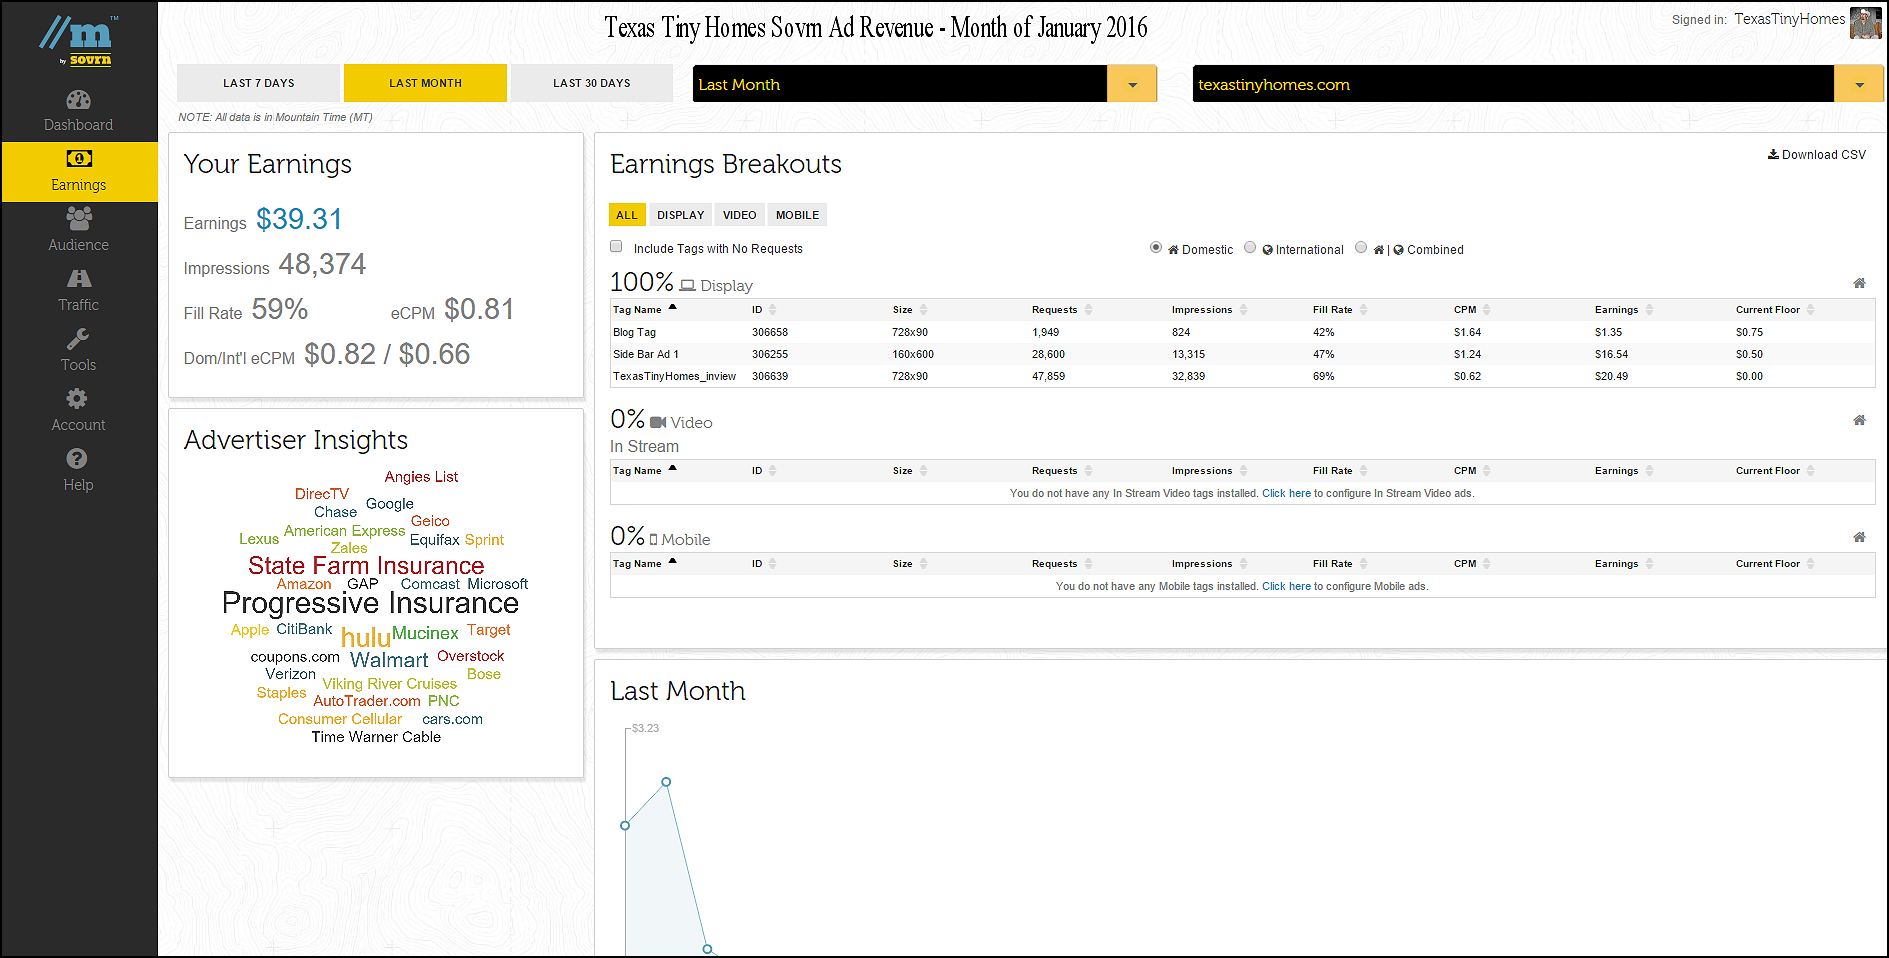Viewport: 1889px width, 958px height.
Task: Click the peak data point on chart
Action: [666, 782]
